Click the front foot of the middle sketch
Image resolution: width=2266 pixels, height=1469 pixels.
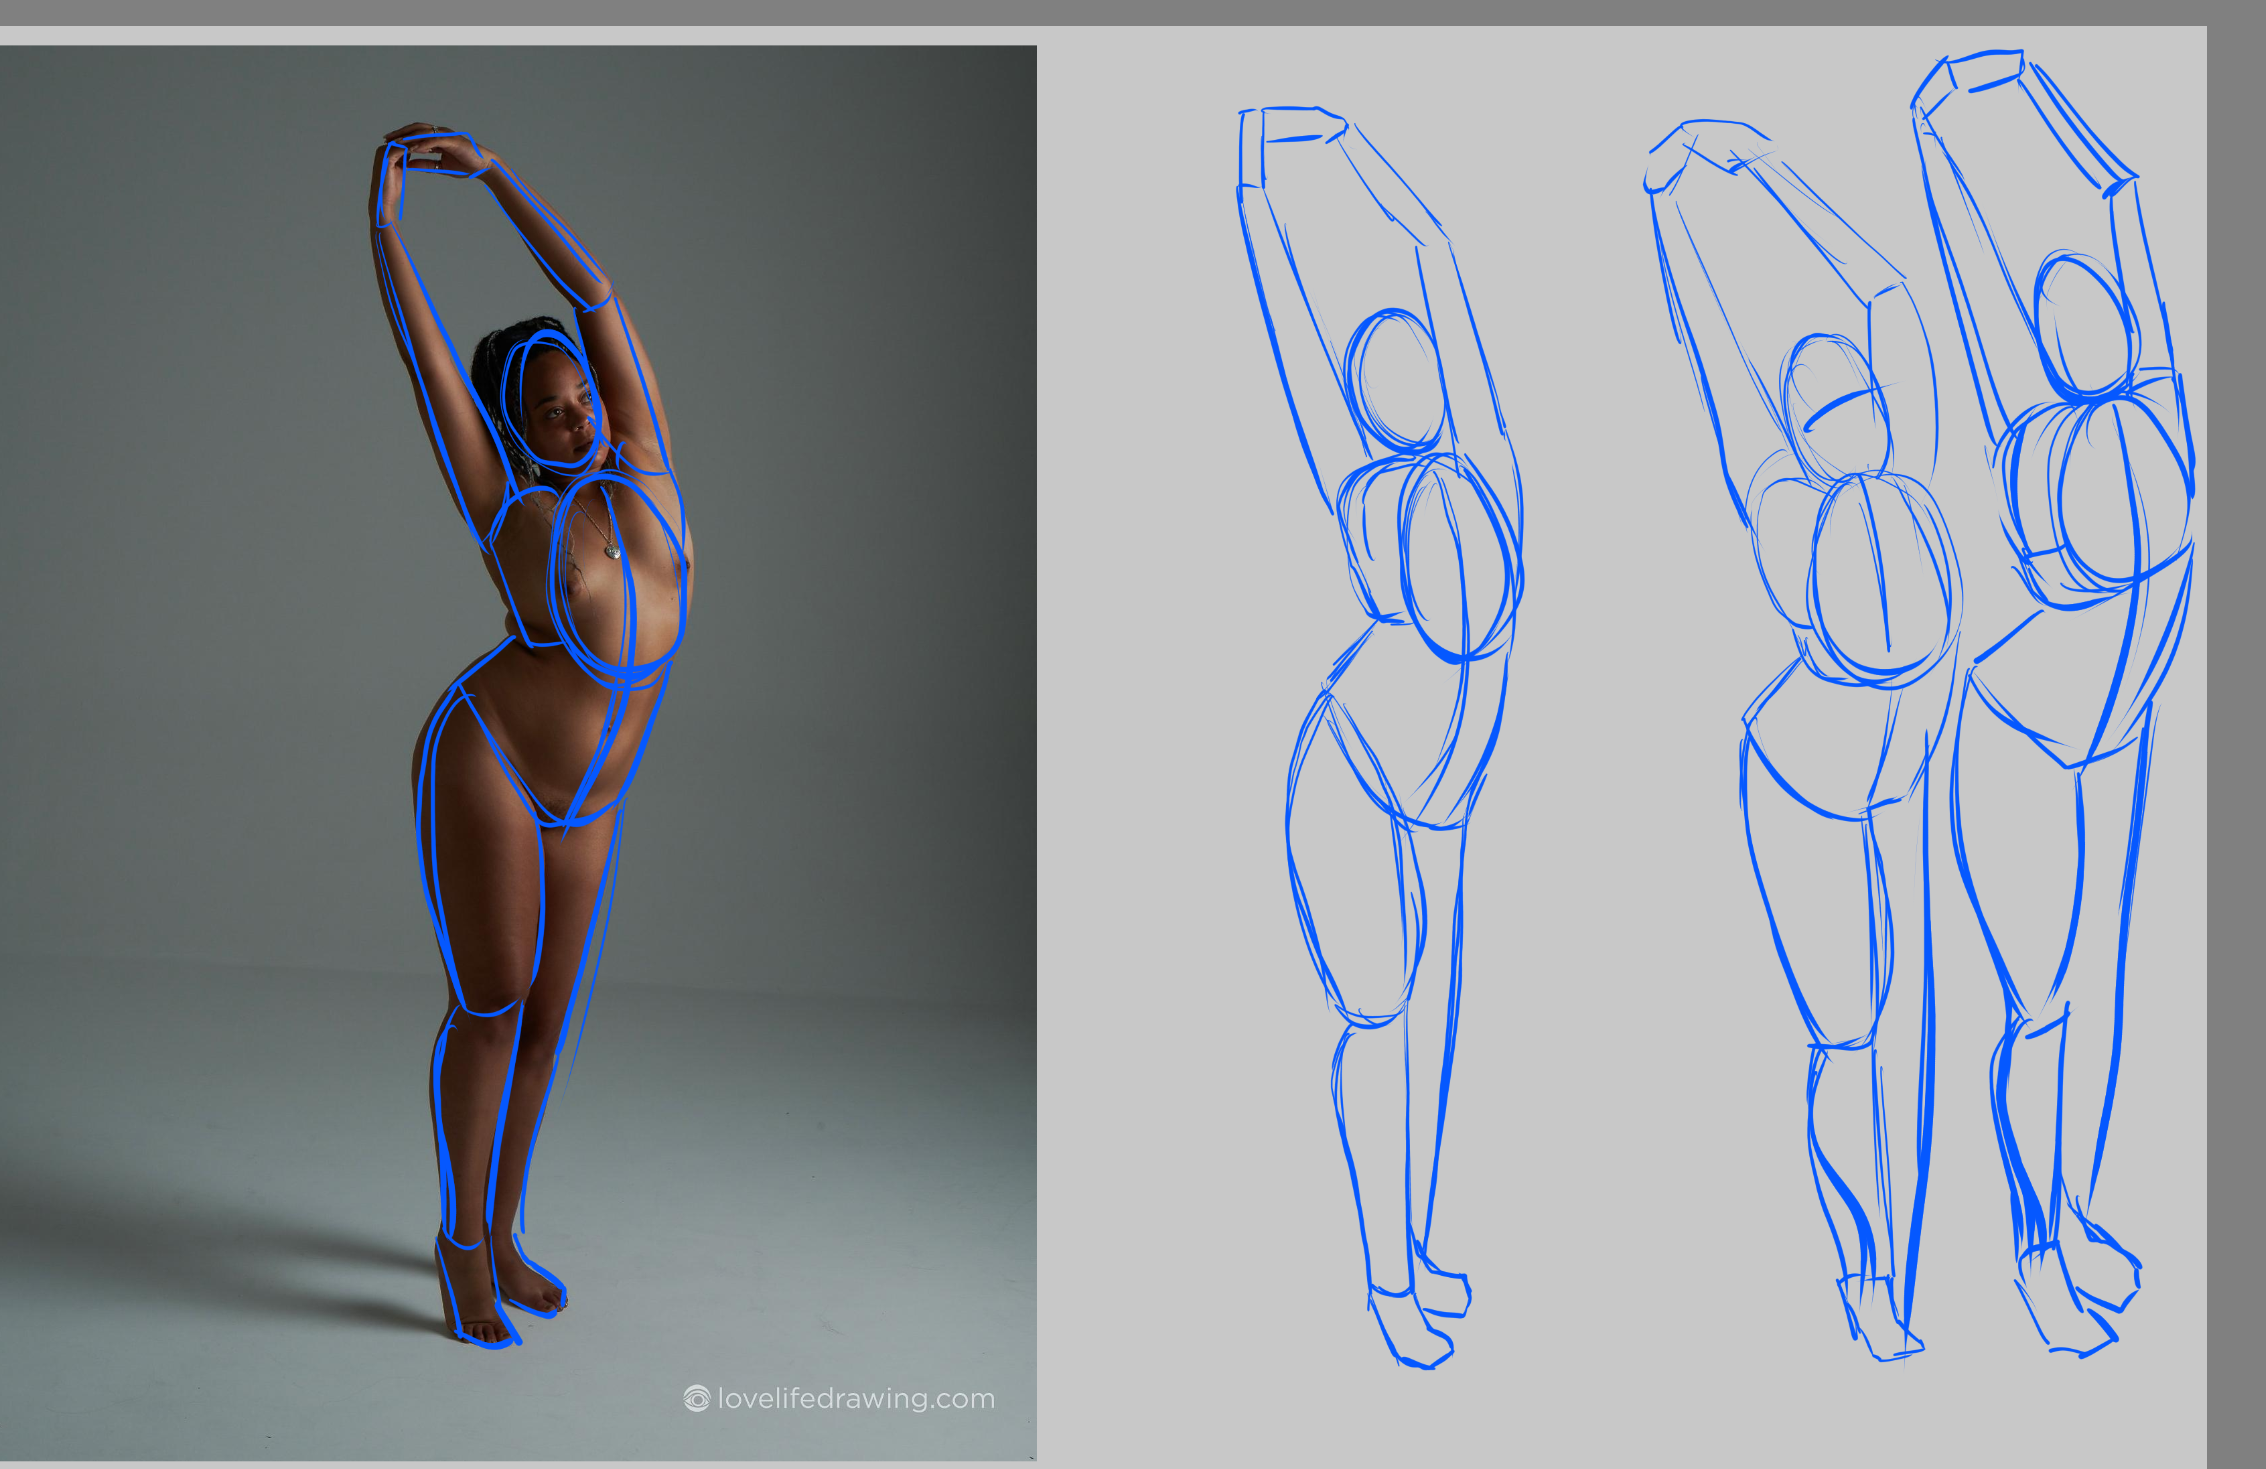(1880, 1320)
